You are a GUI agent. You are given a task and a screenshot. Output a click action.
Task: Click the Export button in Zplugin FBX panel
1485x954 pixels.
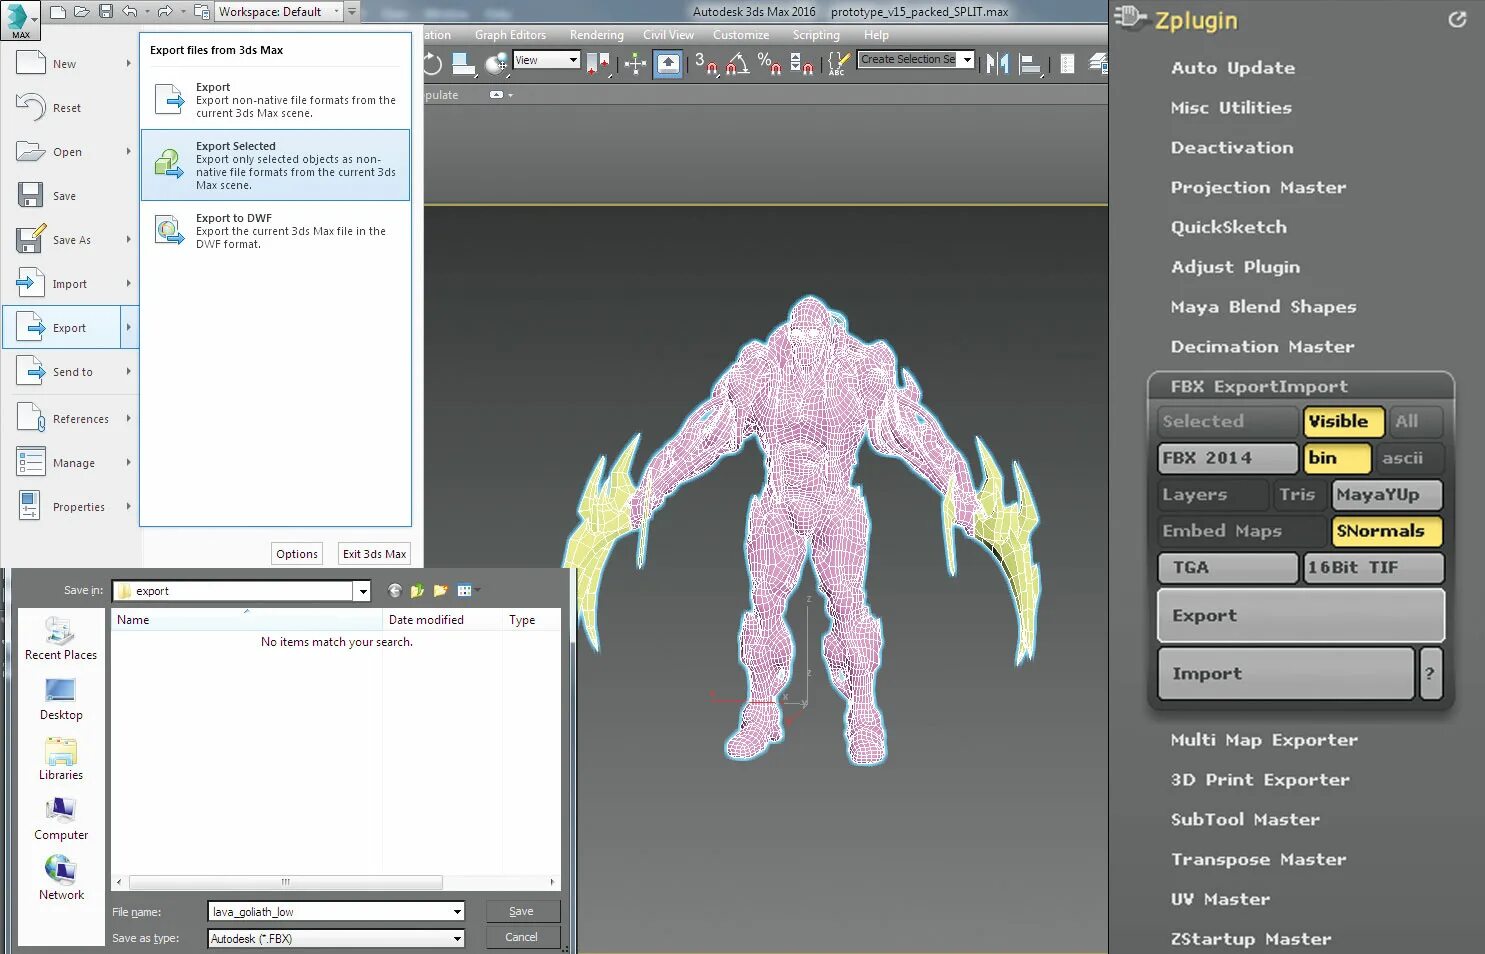click(x=1301, y=615)
